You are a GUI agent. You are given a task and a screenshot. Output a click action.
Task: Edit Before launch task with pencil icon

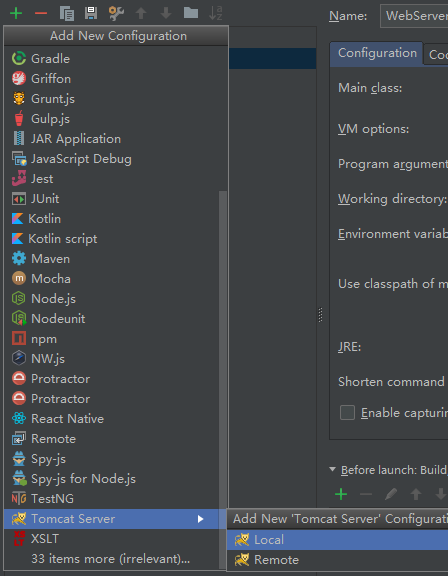coord(391,494)
